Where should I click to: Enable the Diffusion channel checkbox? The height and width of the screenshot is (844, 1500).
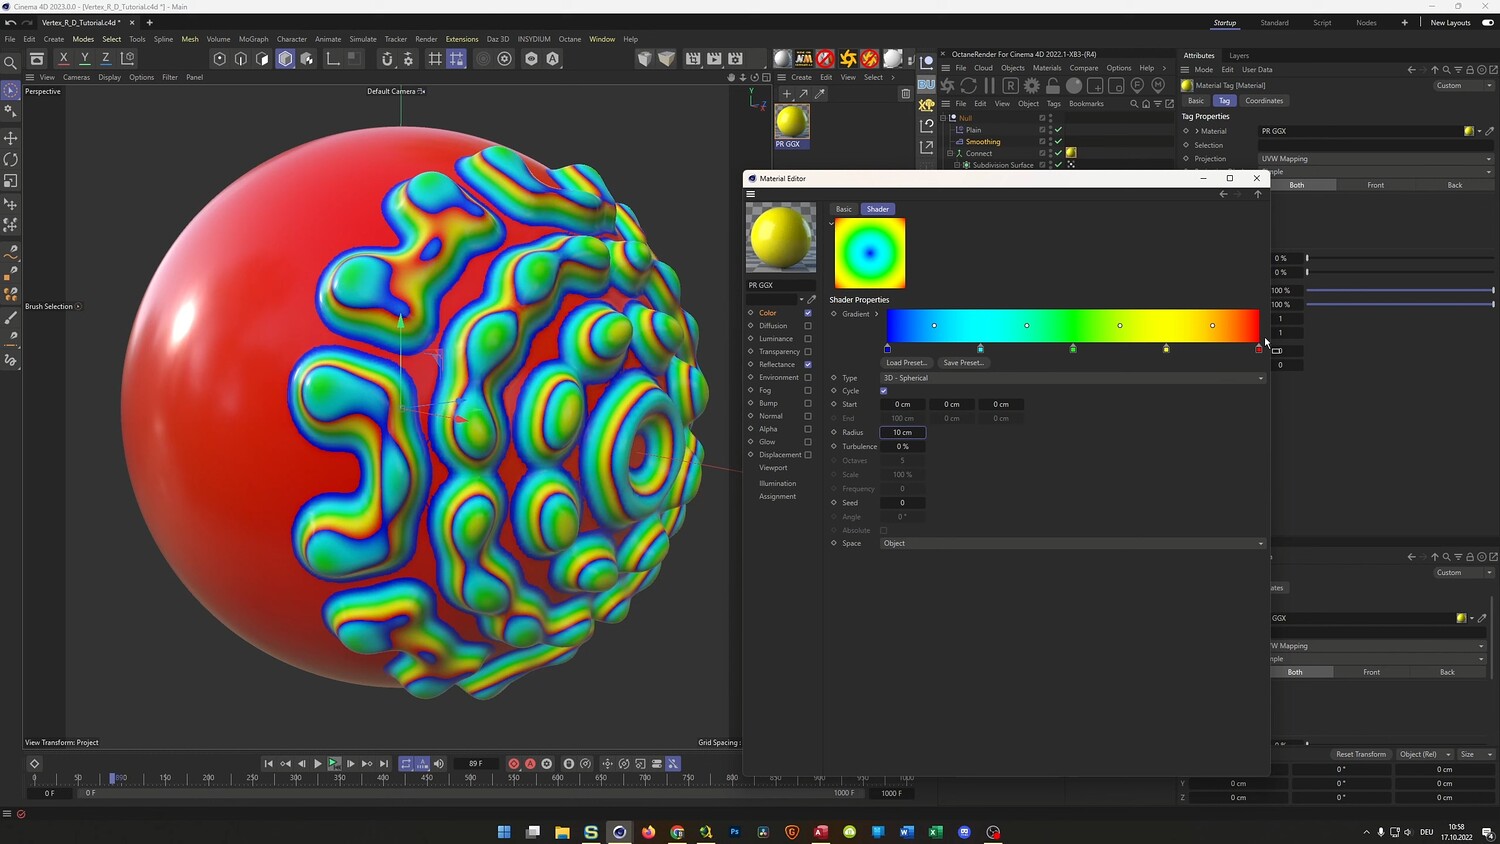(x=808, y=326)
